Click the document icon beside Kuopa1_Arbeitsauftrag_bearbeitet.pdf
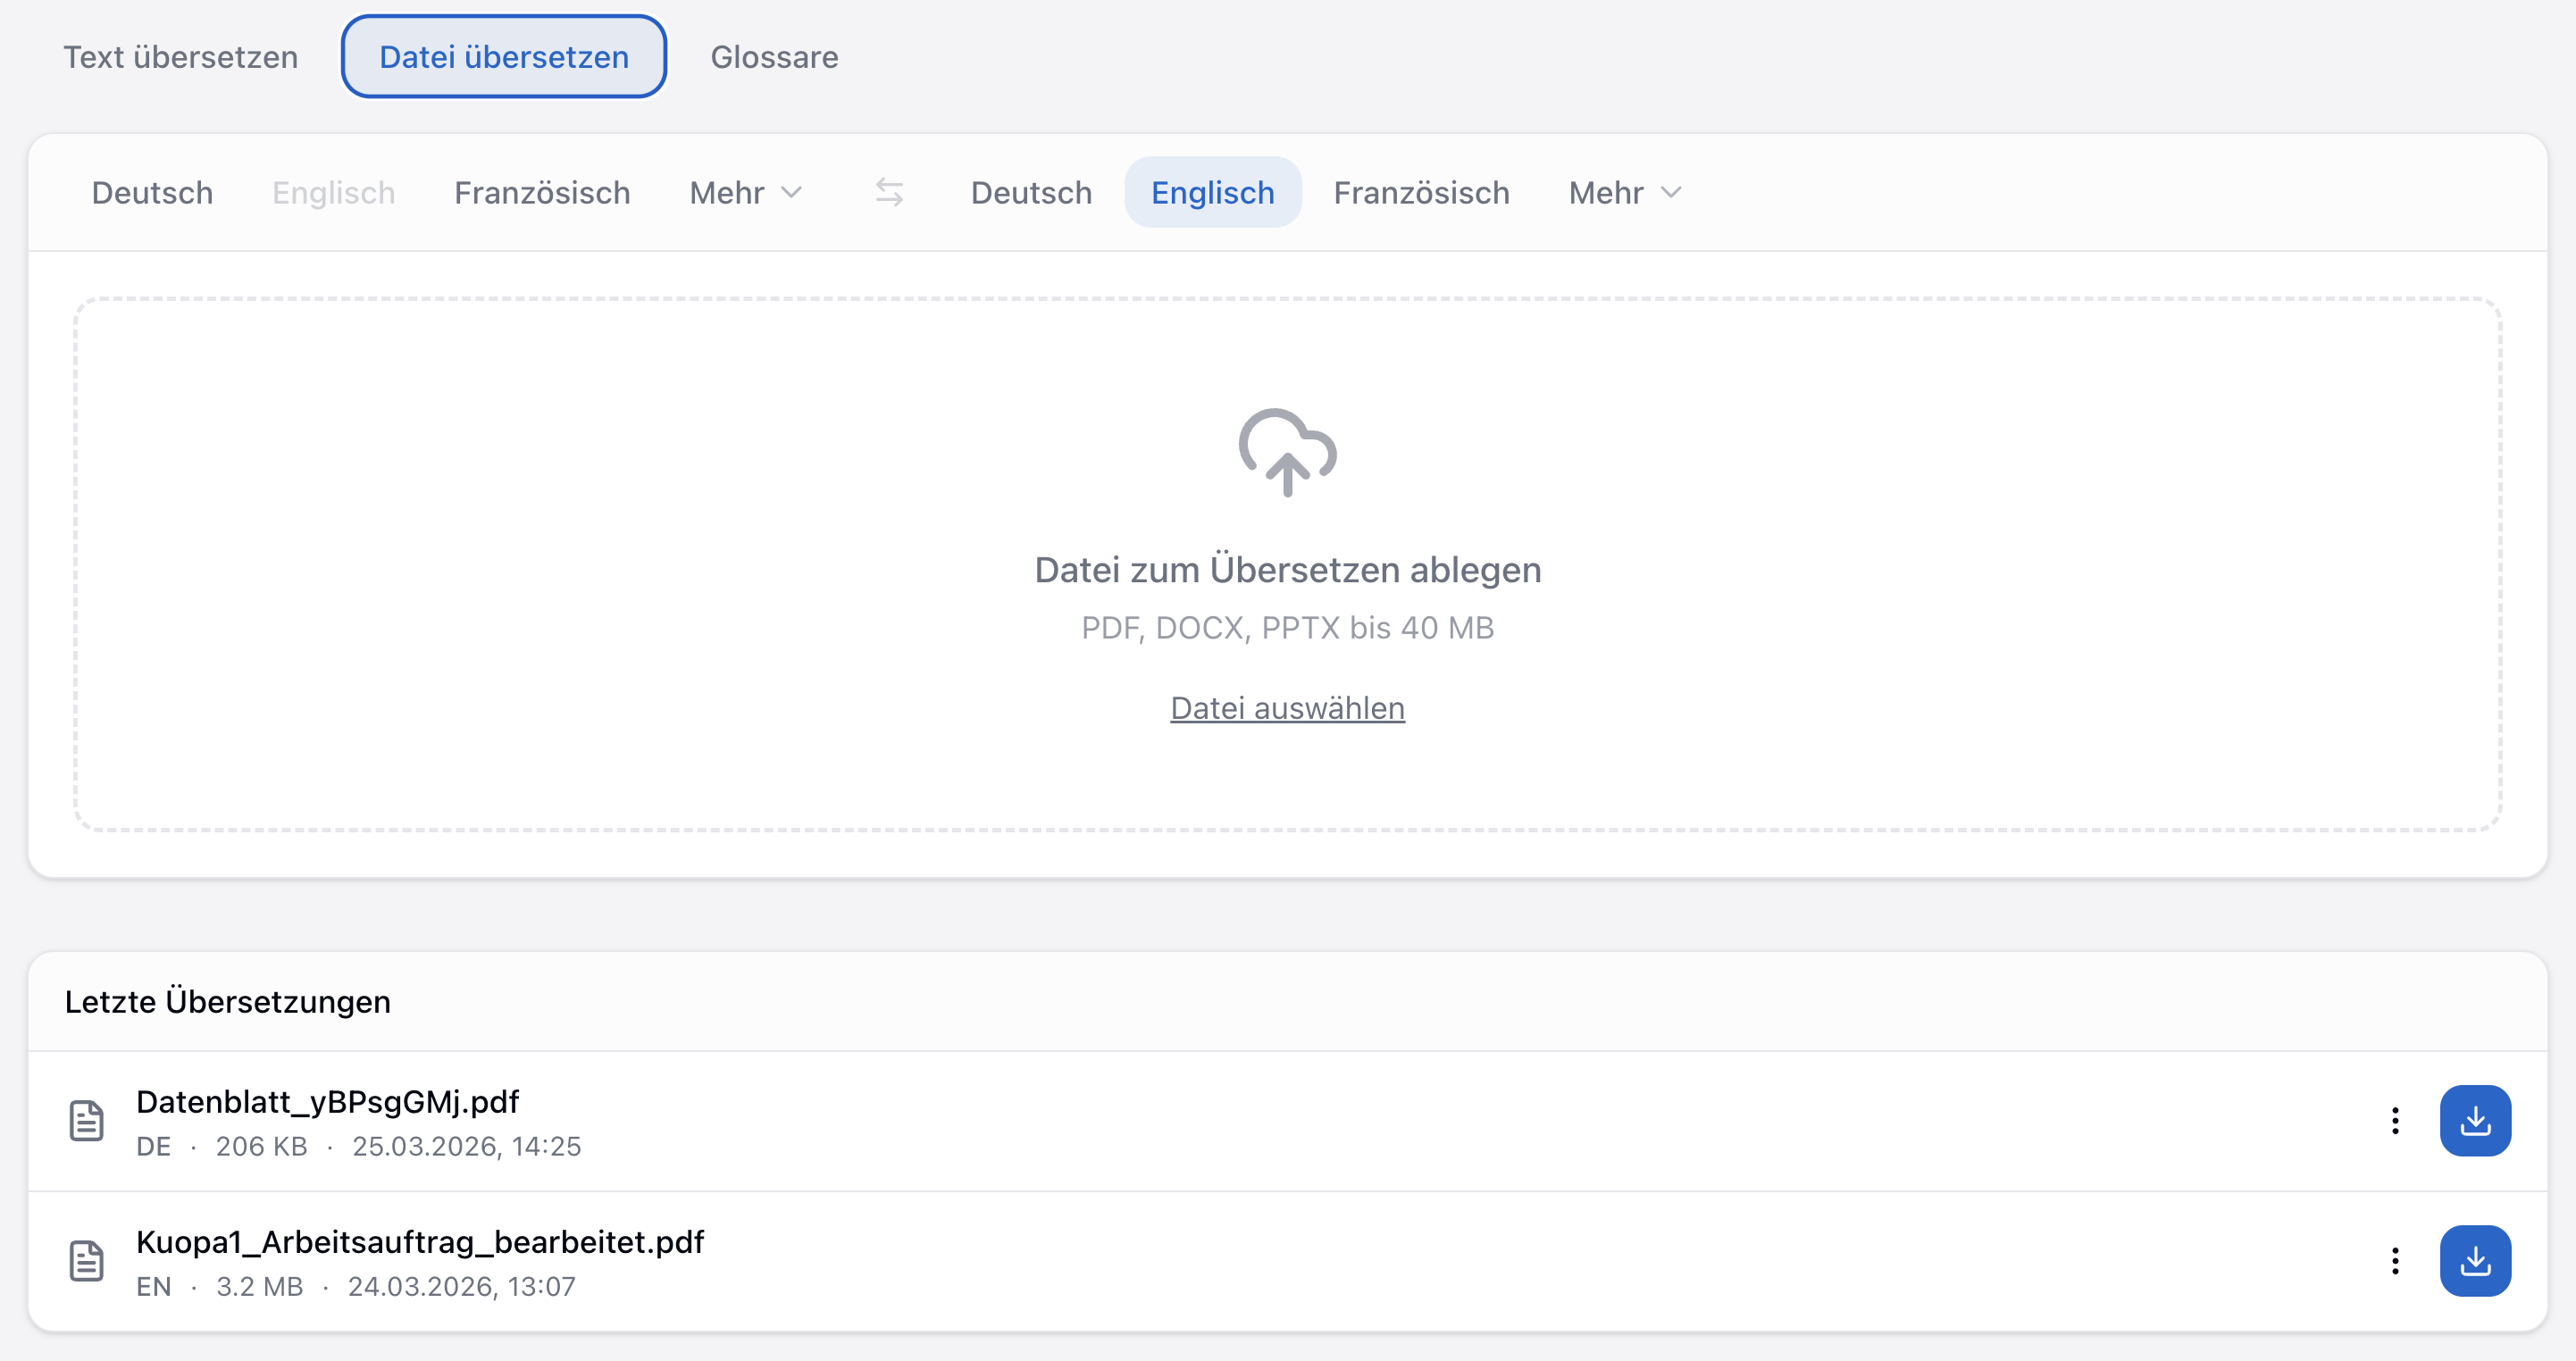This screenshot has width=2576, height=1361. click(88, 1261)
